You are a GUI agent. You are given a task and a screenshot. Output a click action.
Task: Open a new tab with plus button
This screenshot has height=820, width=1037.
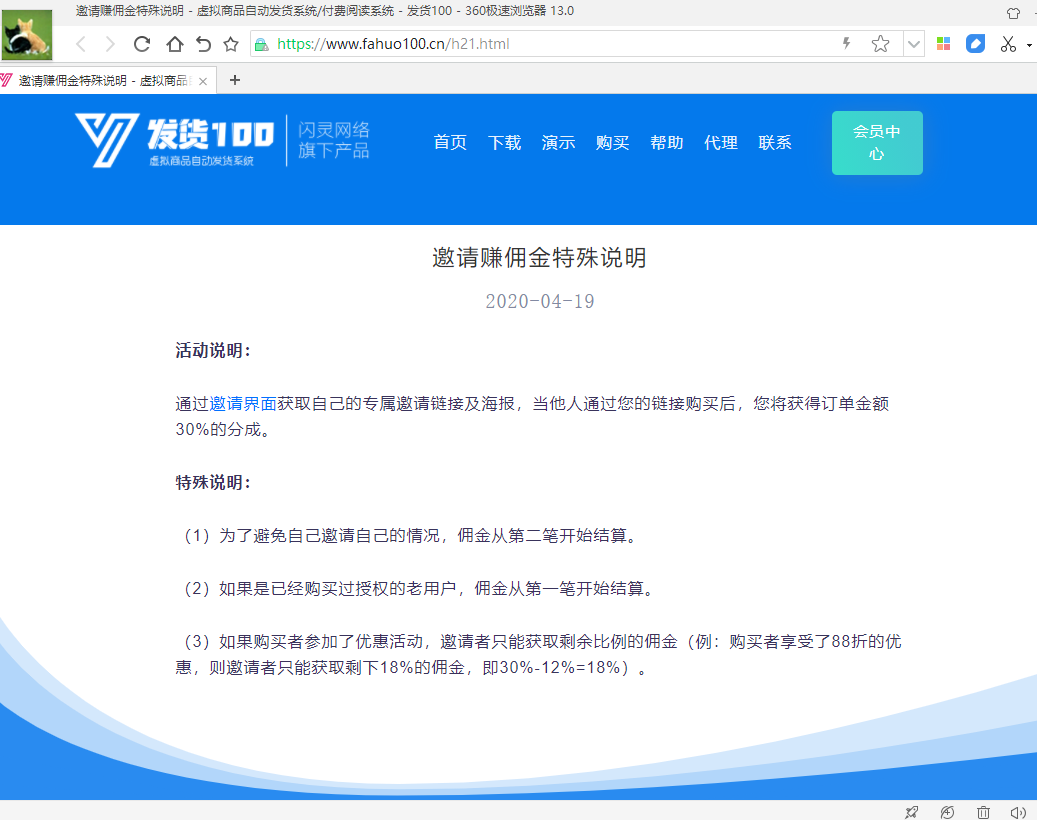[x=235, y=80]
